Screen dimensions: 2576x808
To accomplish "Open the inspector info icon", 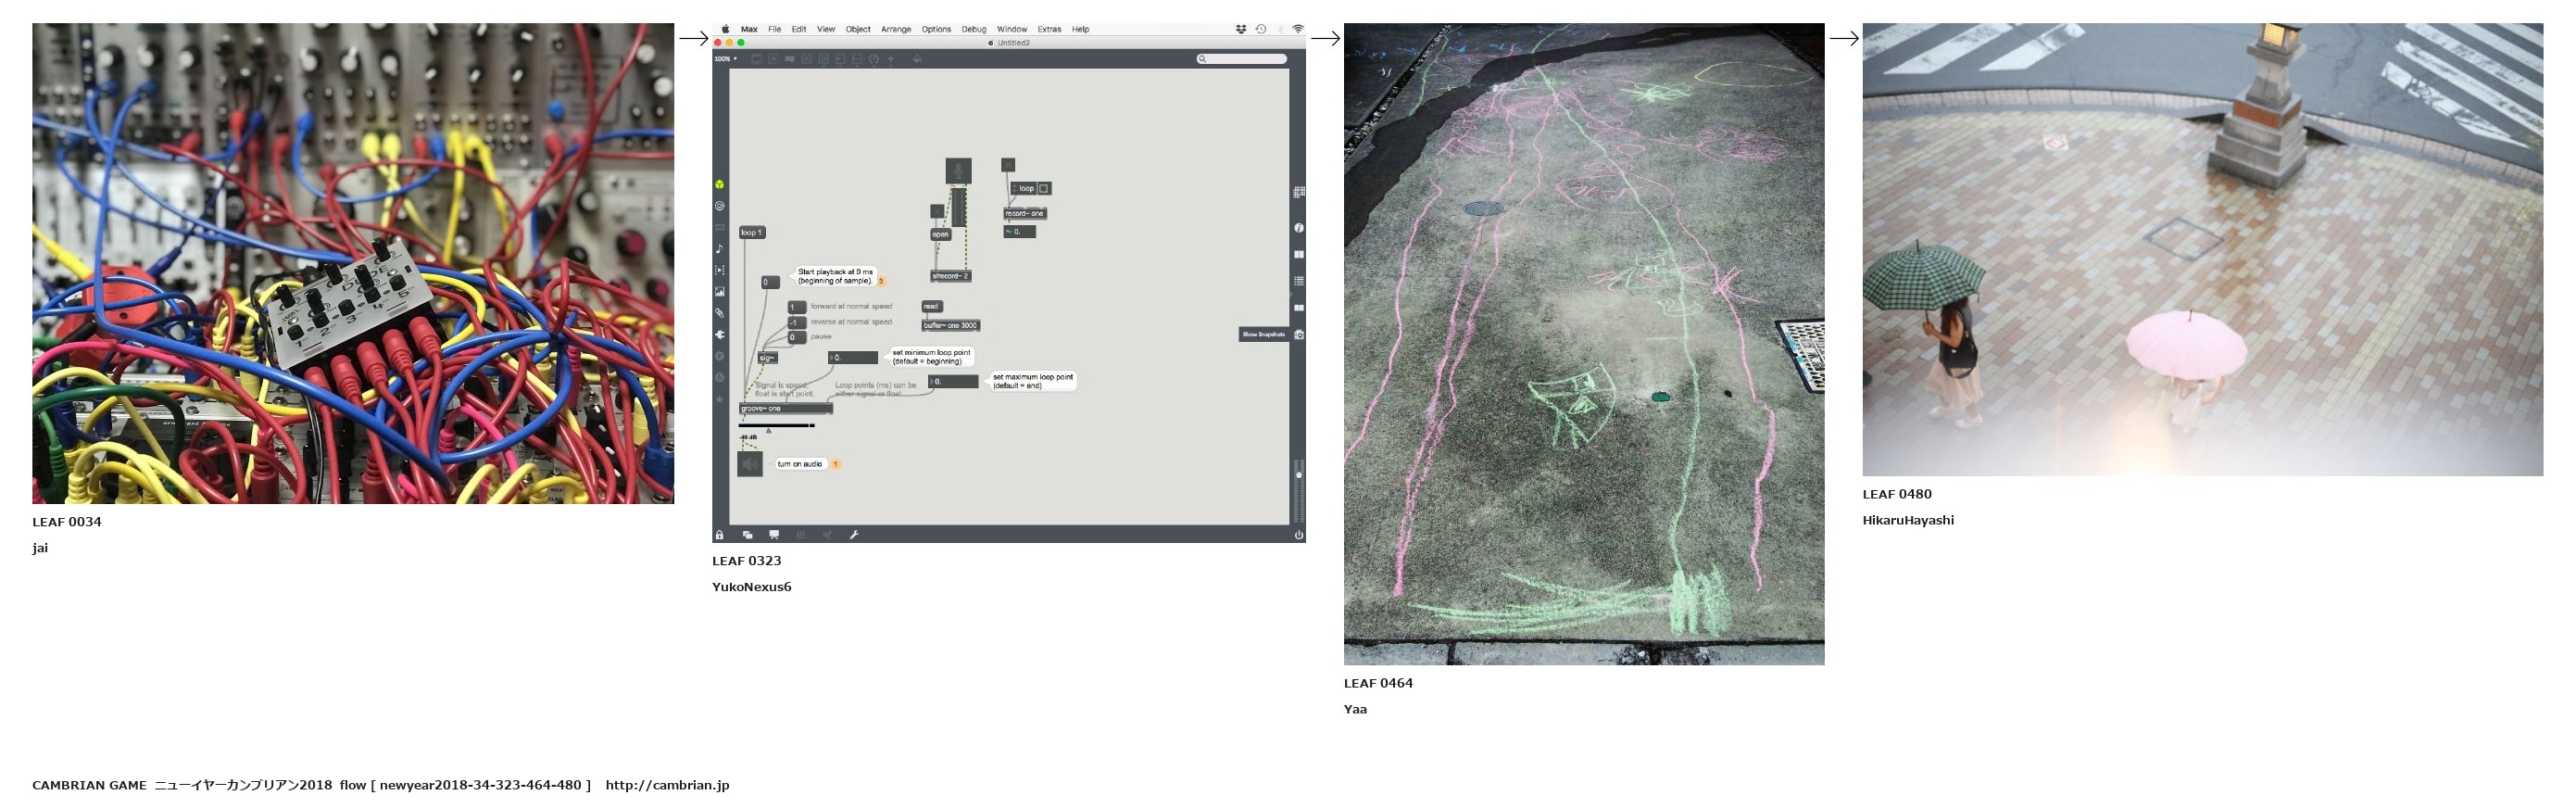I will pos(1298,228).
